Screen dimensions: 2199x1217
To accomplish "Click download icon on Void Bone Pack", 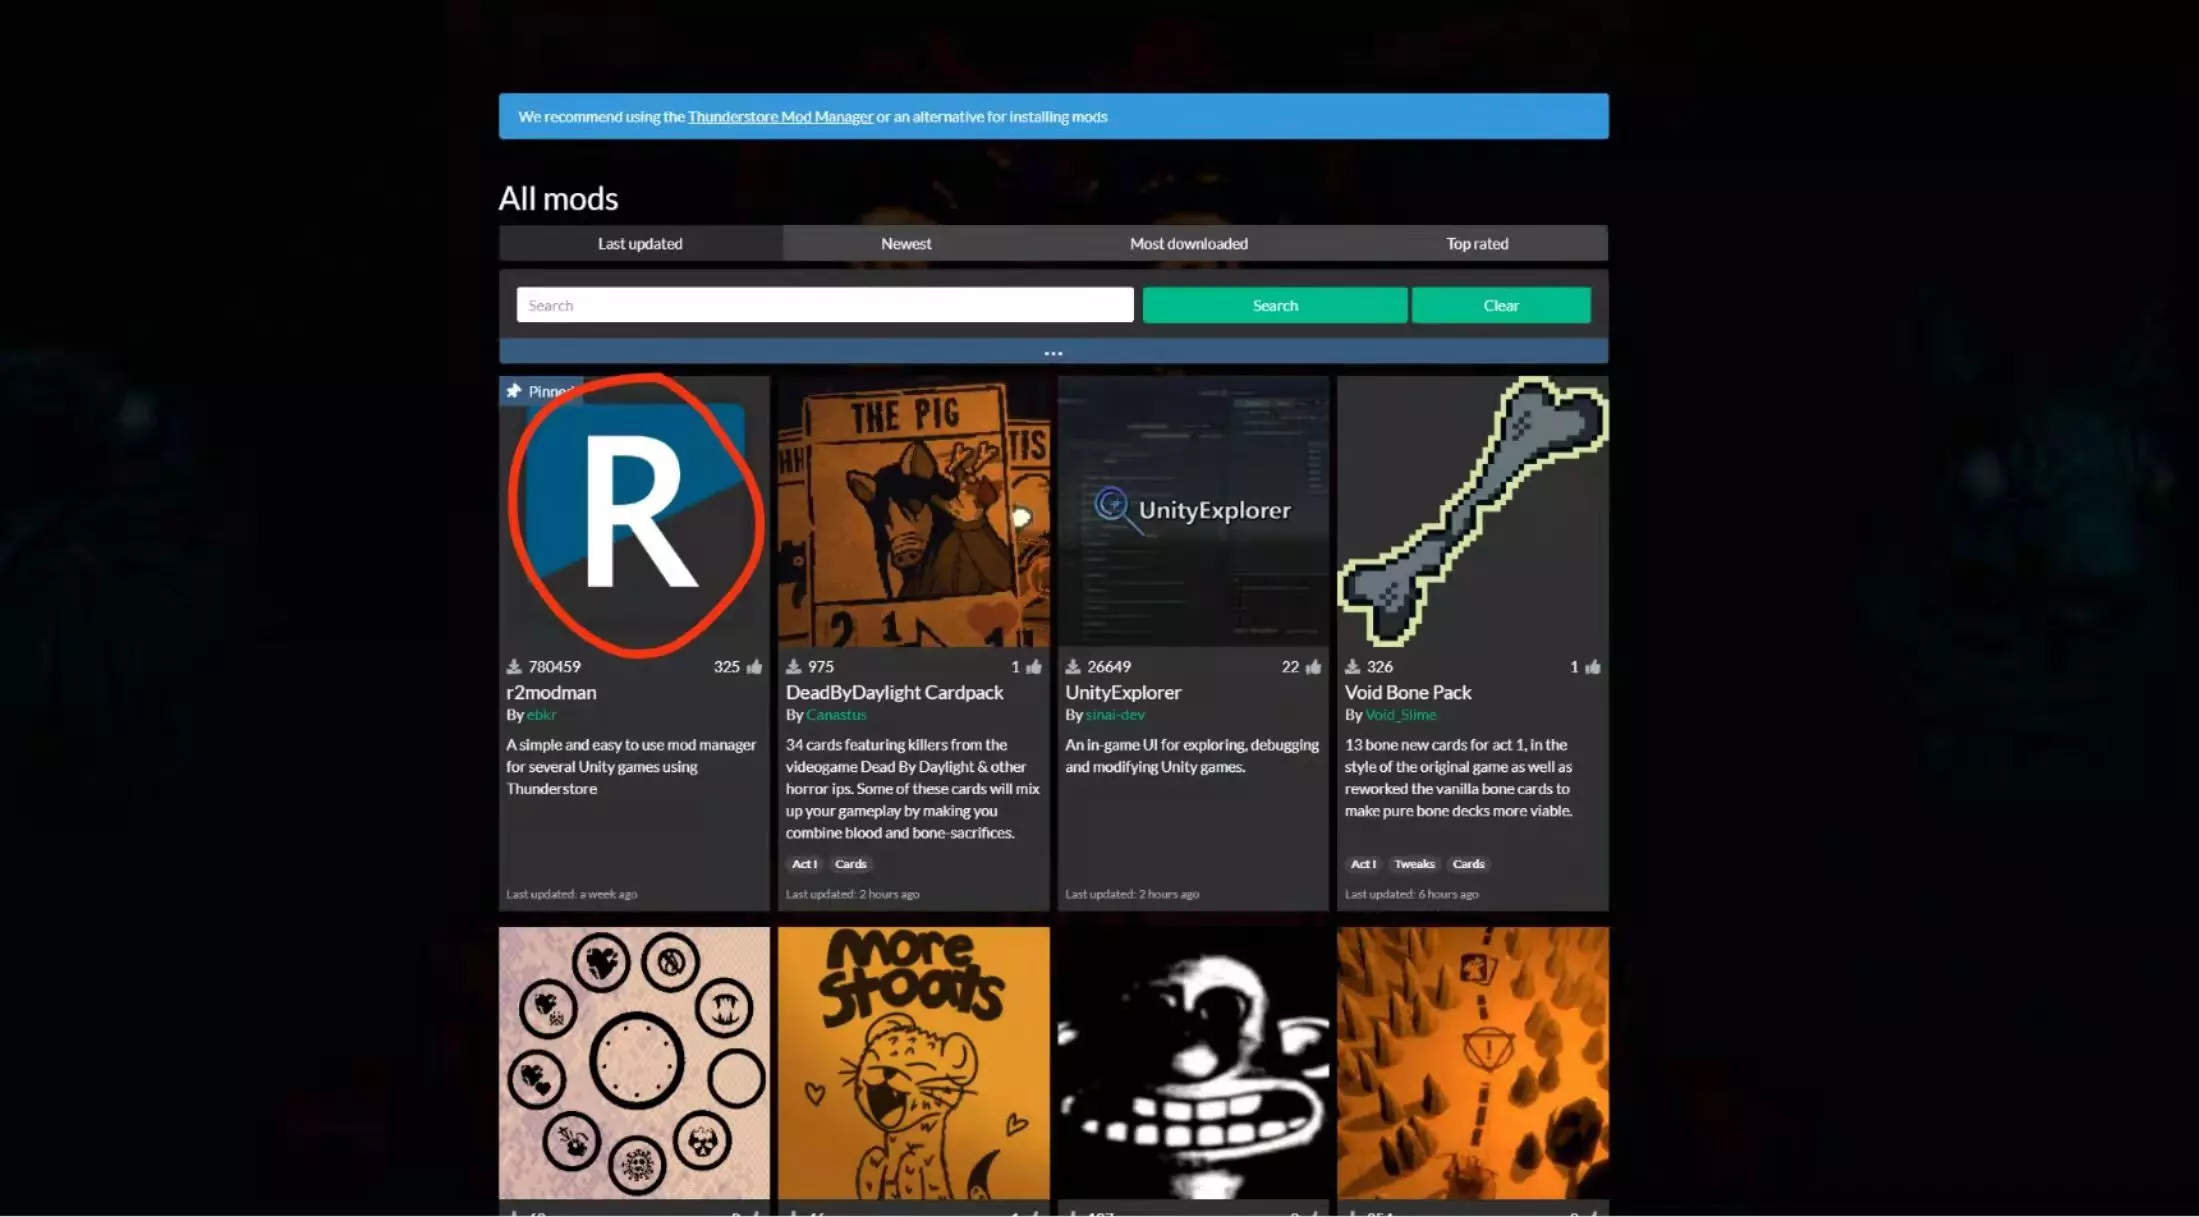I will (1352, 667).
